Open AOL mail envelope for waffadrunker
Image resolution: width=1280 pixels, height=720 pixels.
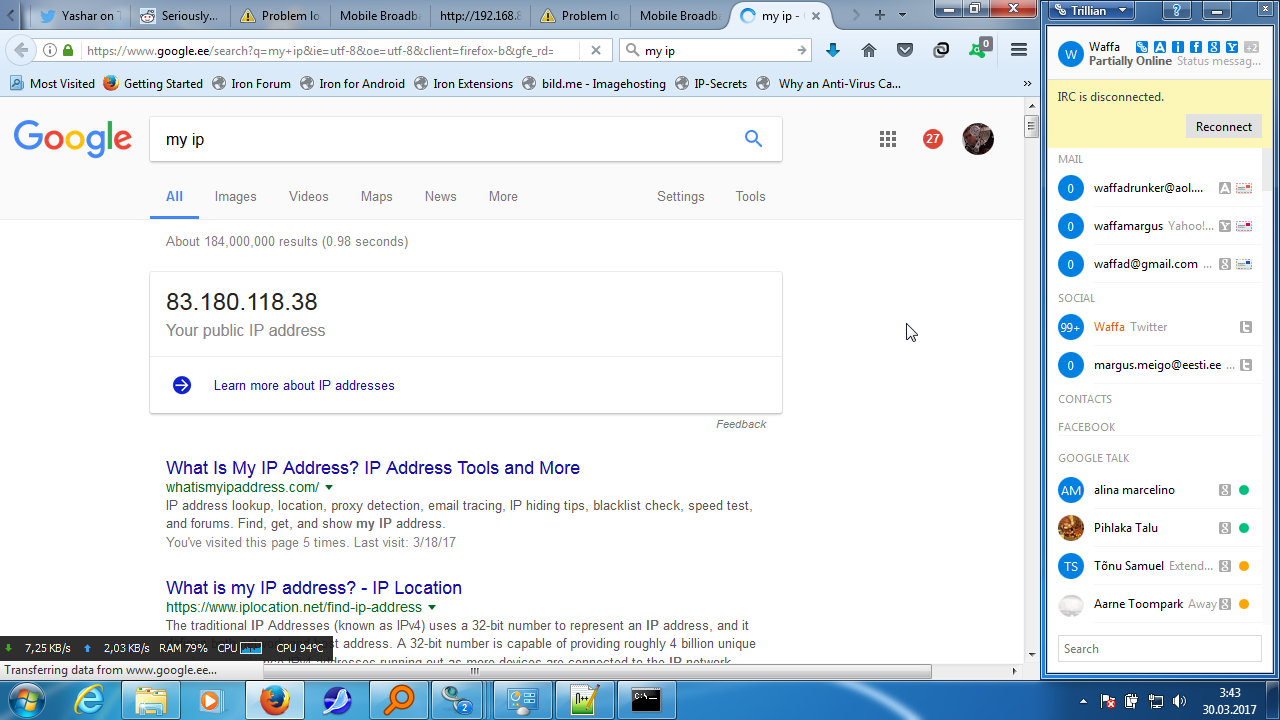[x=1244, y=188]
